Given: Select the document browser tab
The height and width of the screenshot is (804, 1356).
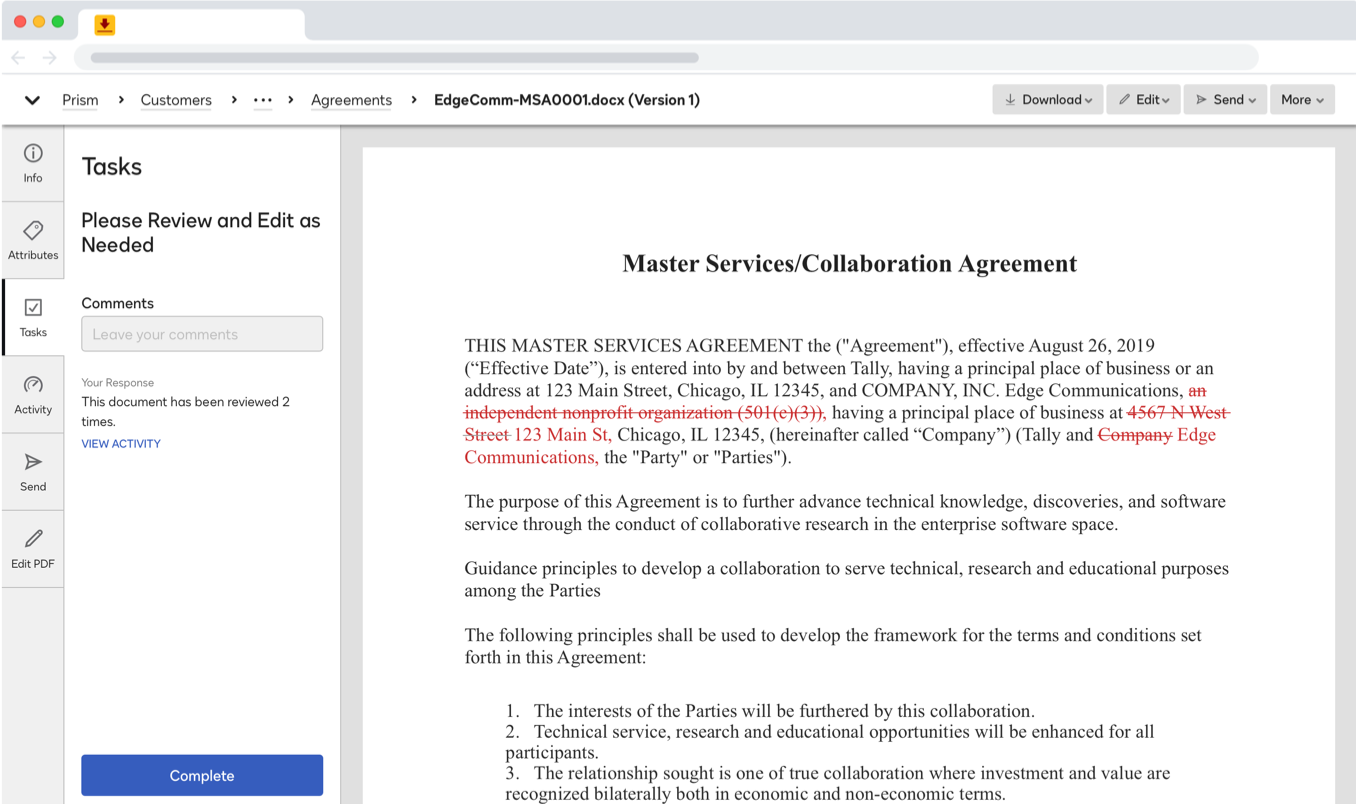Looking at the screenshot, I should tap(190, 25).
